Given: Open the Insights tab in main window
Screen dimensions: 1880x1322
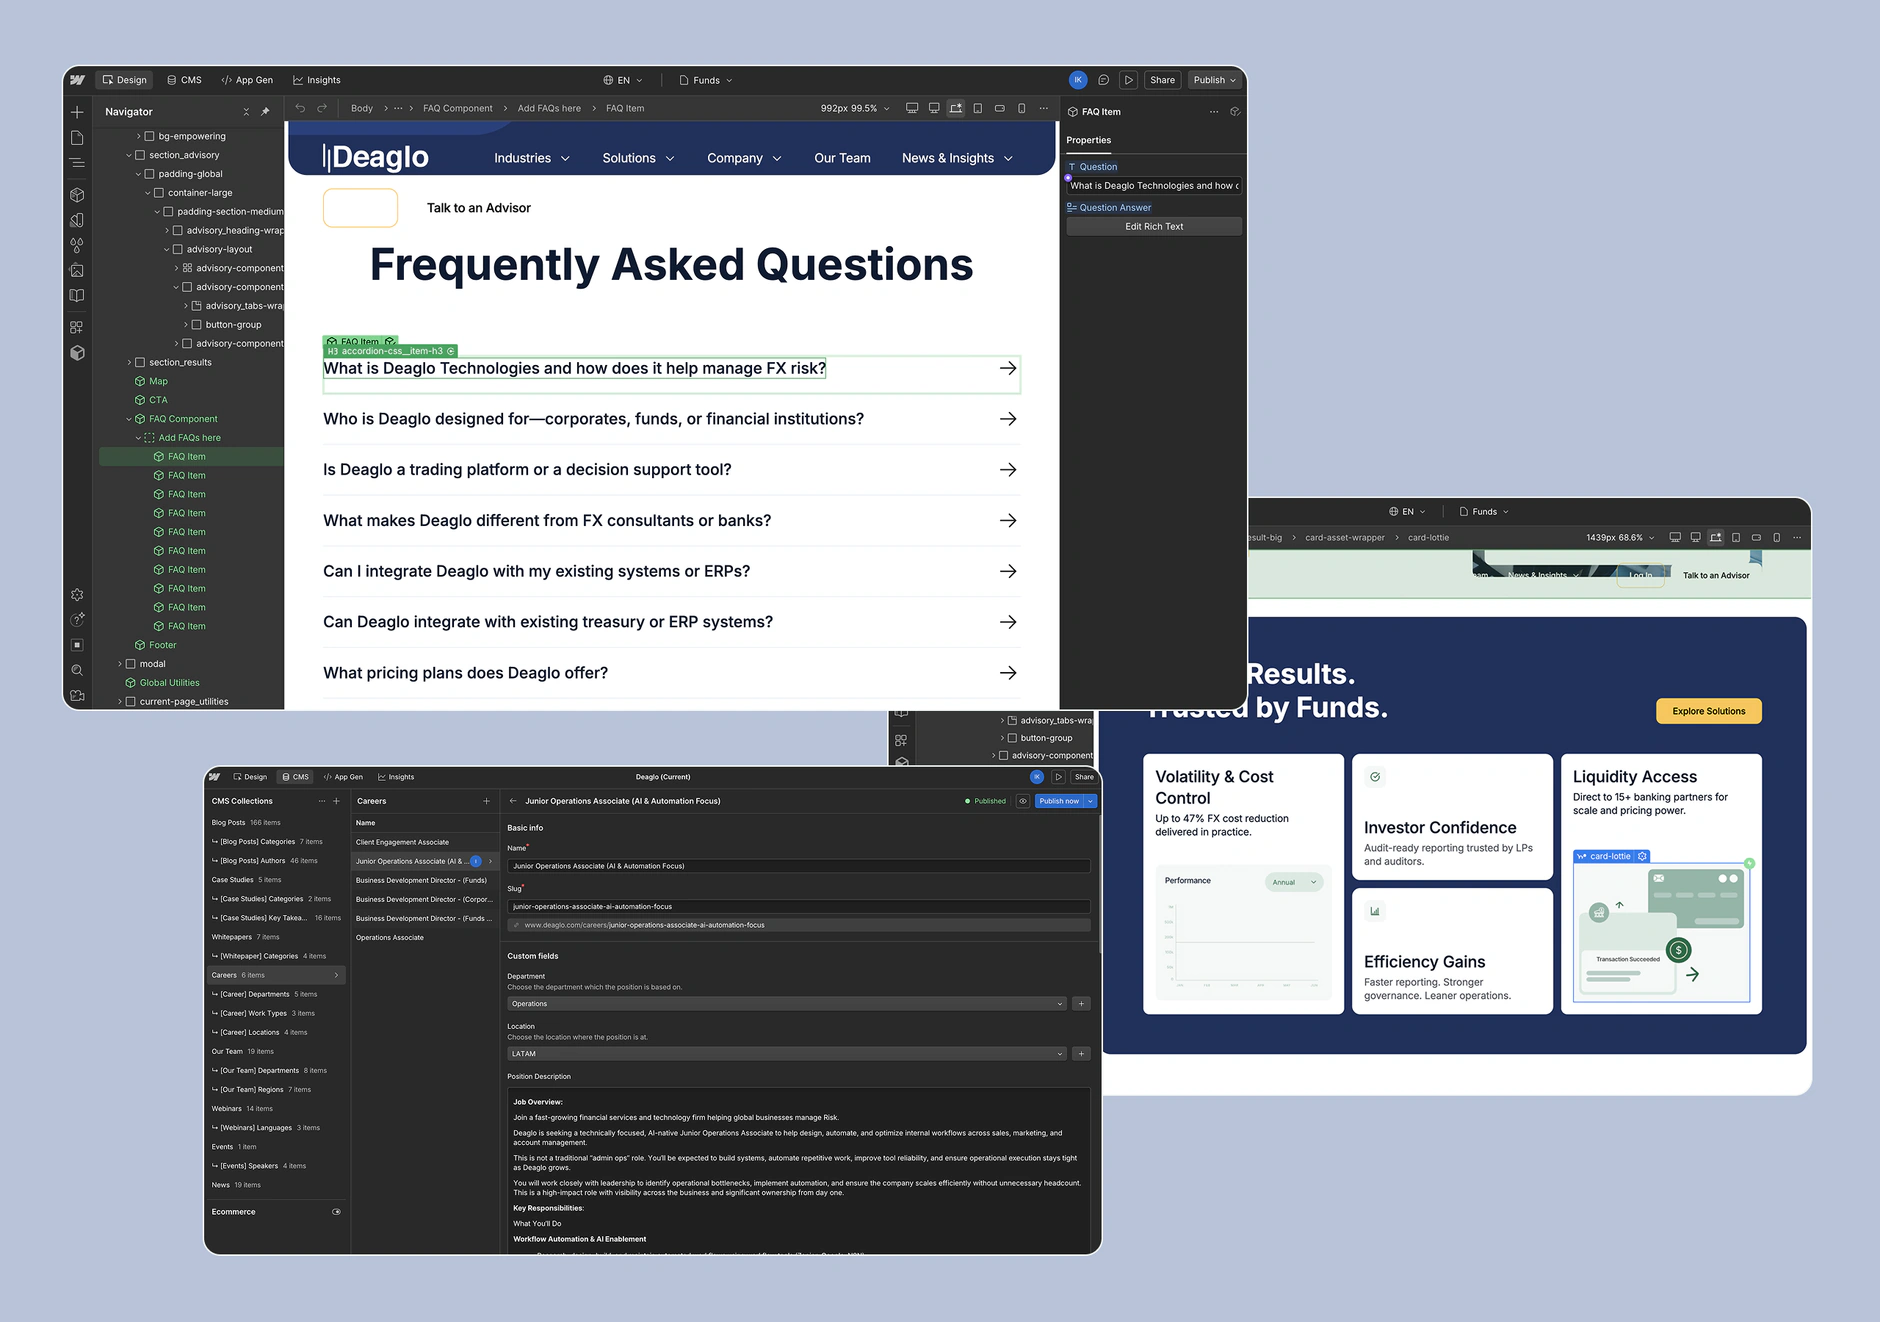Looking at the screenshot, I should pyautogui.click(x=317, y=80).
